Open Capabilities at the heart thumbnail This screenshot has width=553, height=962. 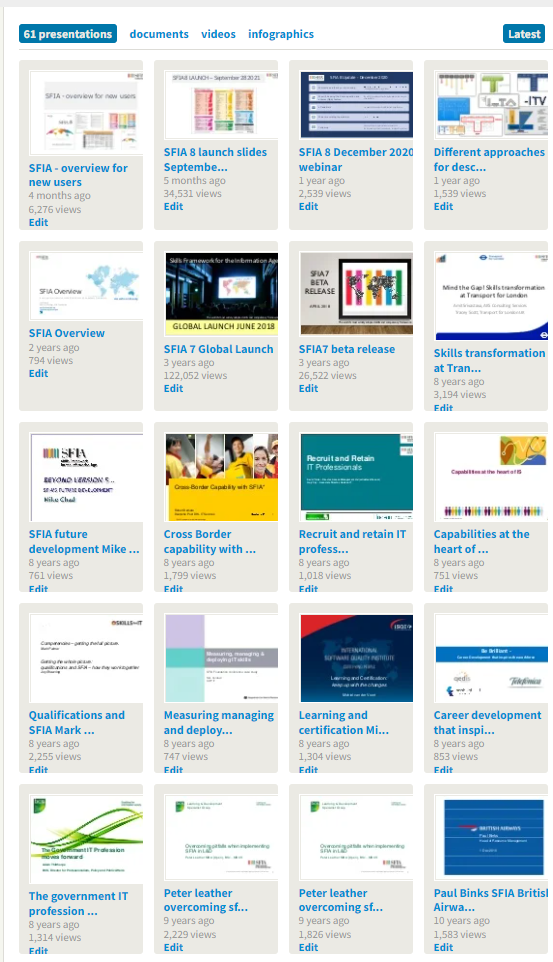pos(491,477)
